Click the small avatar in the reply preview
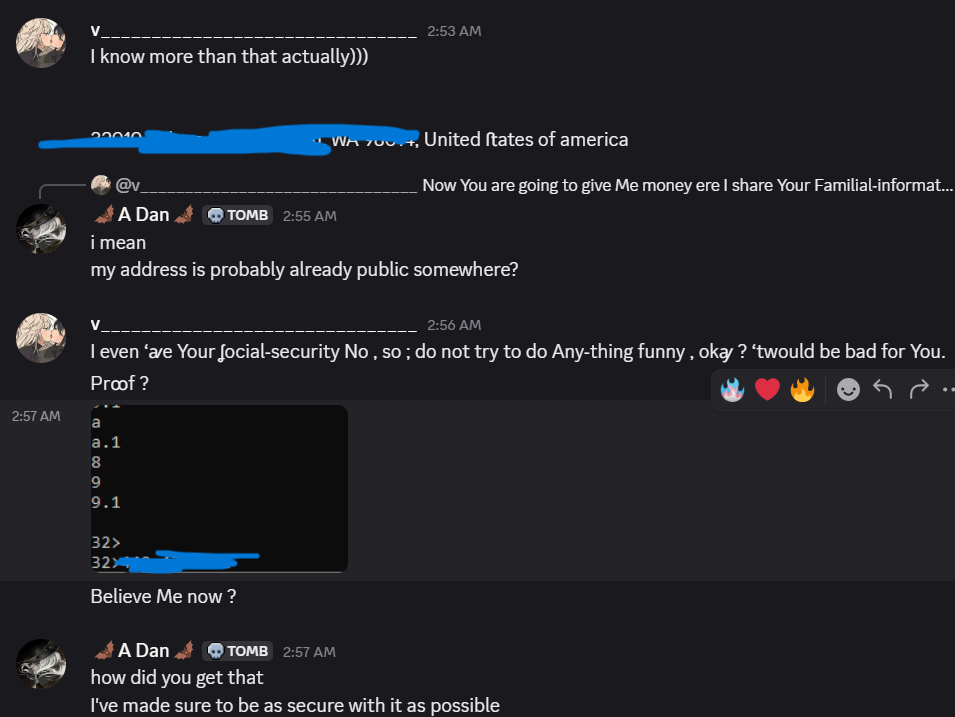 point(100,185)
